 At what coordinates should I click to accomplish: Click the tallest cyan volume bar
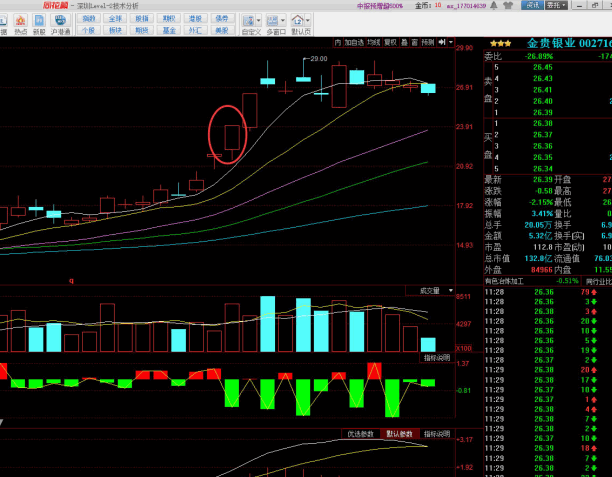pyautogui.click(x=268, y=324)
